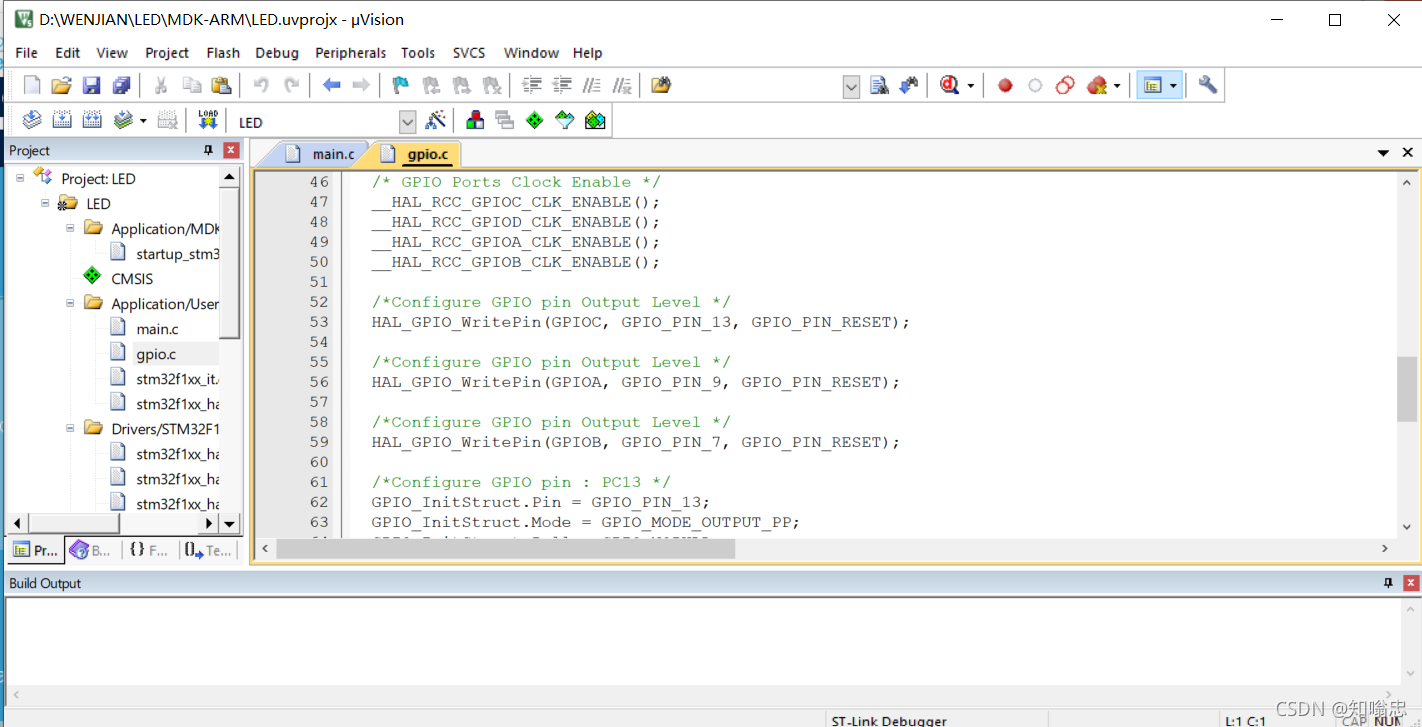
Task: Close the Project panel
Action: (231, 150)
